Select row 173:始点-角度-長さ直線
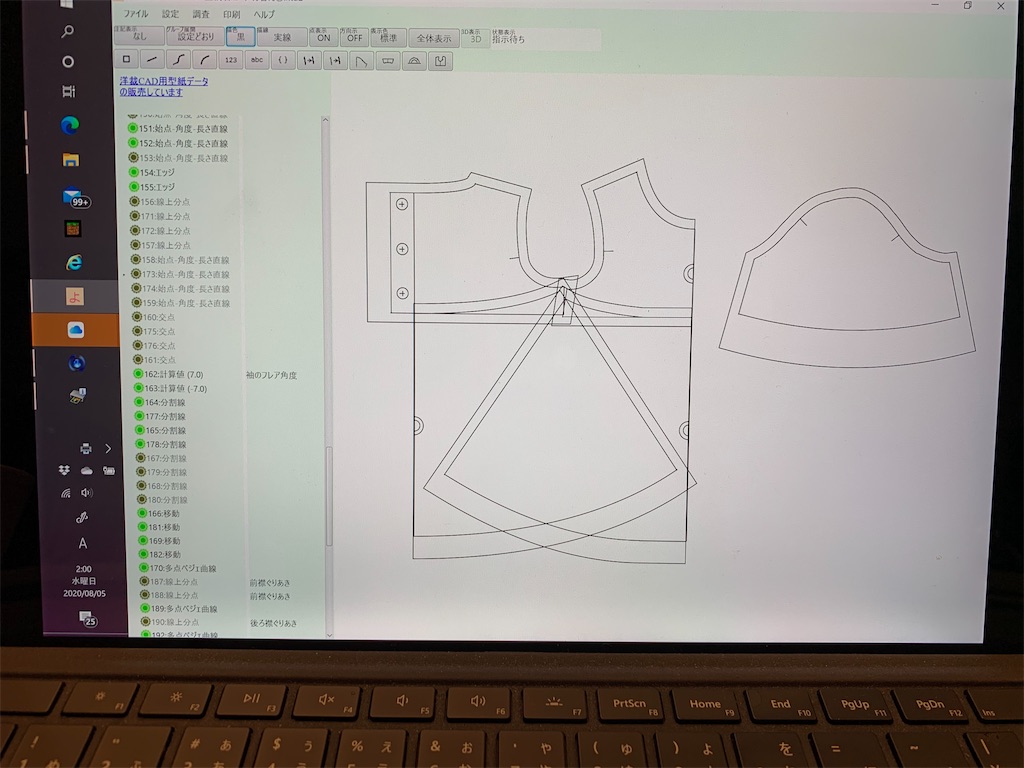1024x768 pixels. pyautogui.click(x=180, y=274)
